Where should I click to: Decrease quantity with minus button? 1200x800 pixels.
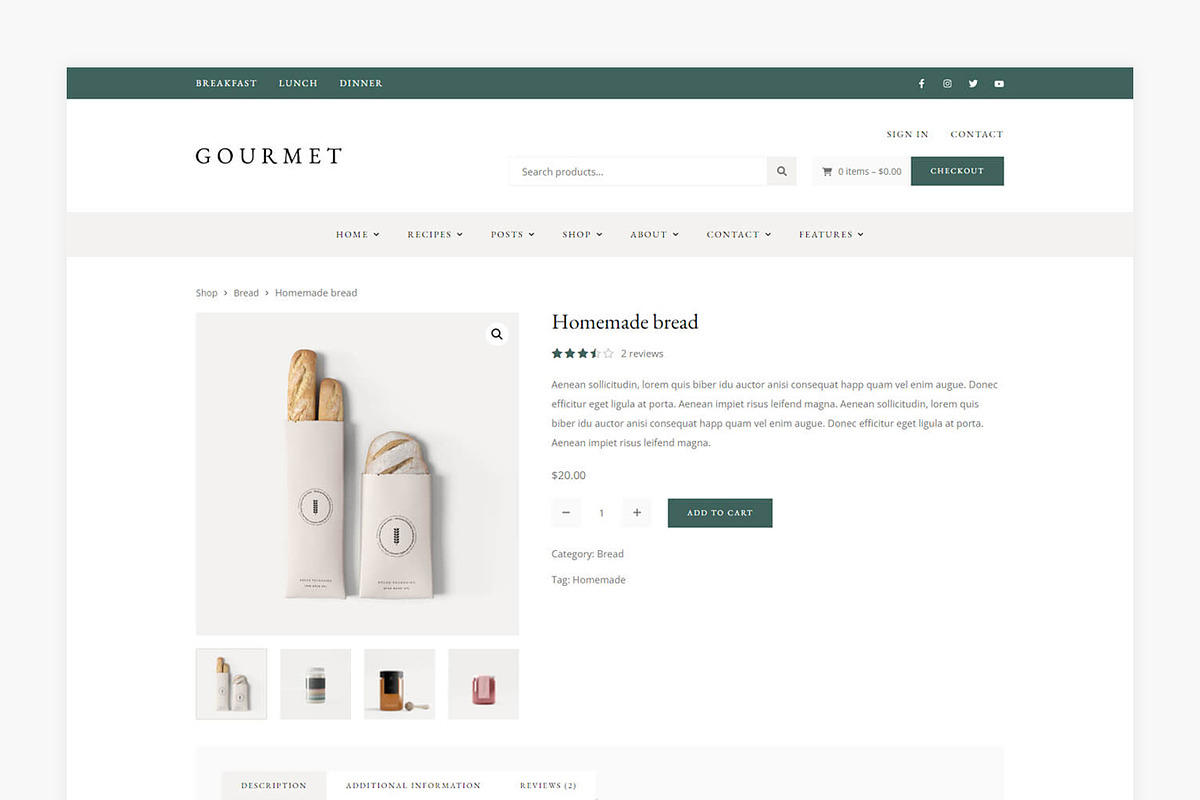566,513
